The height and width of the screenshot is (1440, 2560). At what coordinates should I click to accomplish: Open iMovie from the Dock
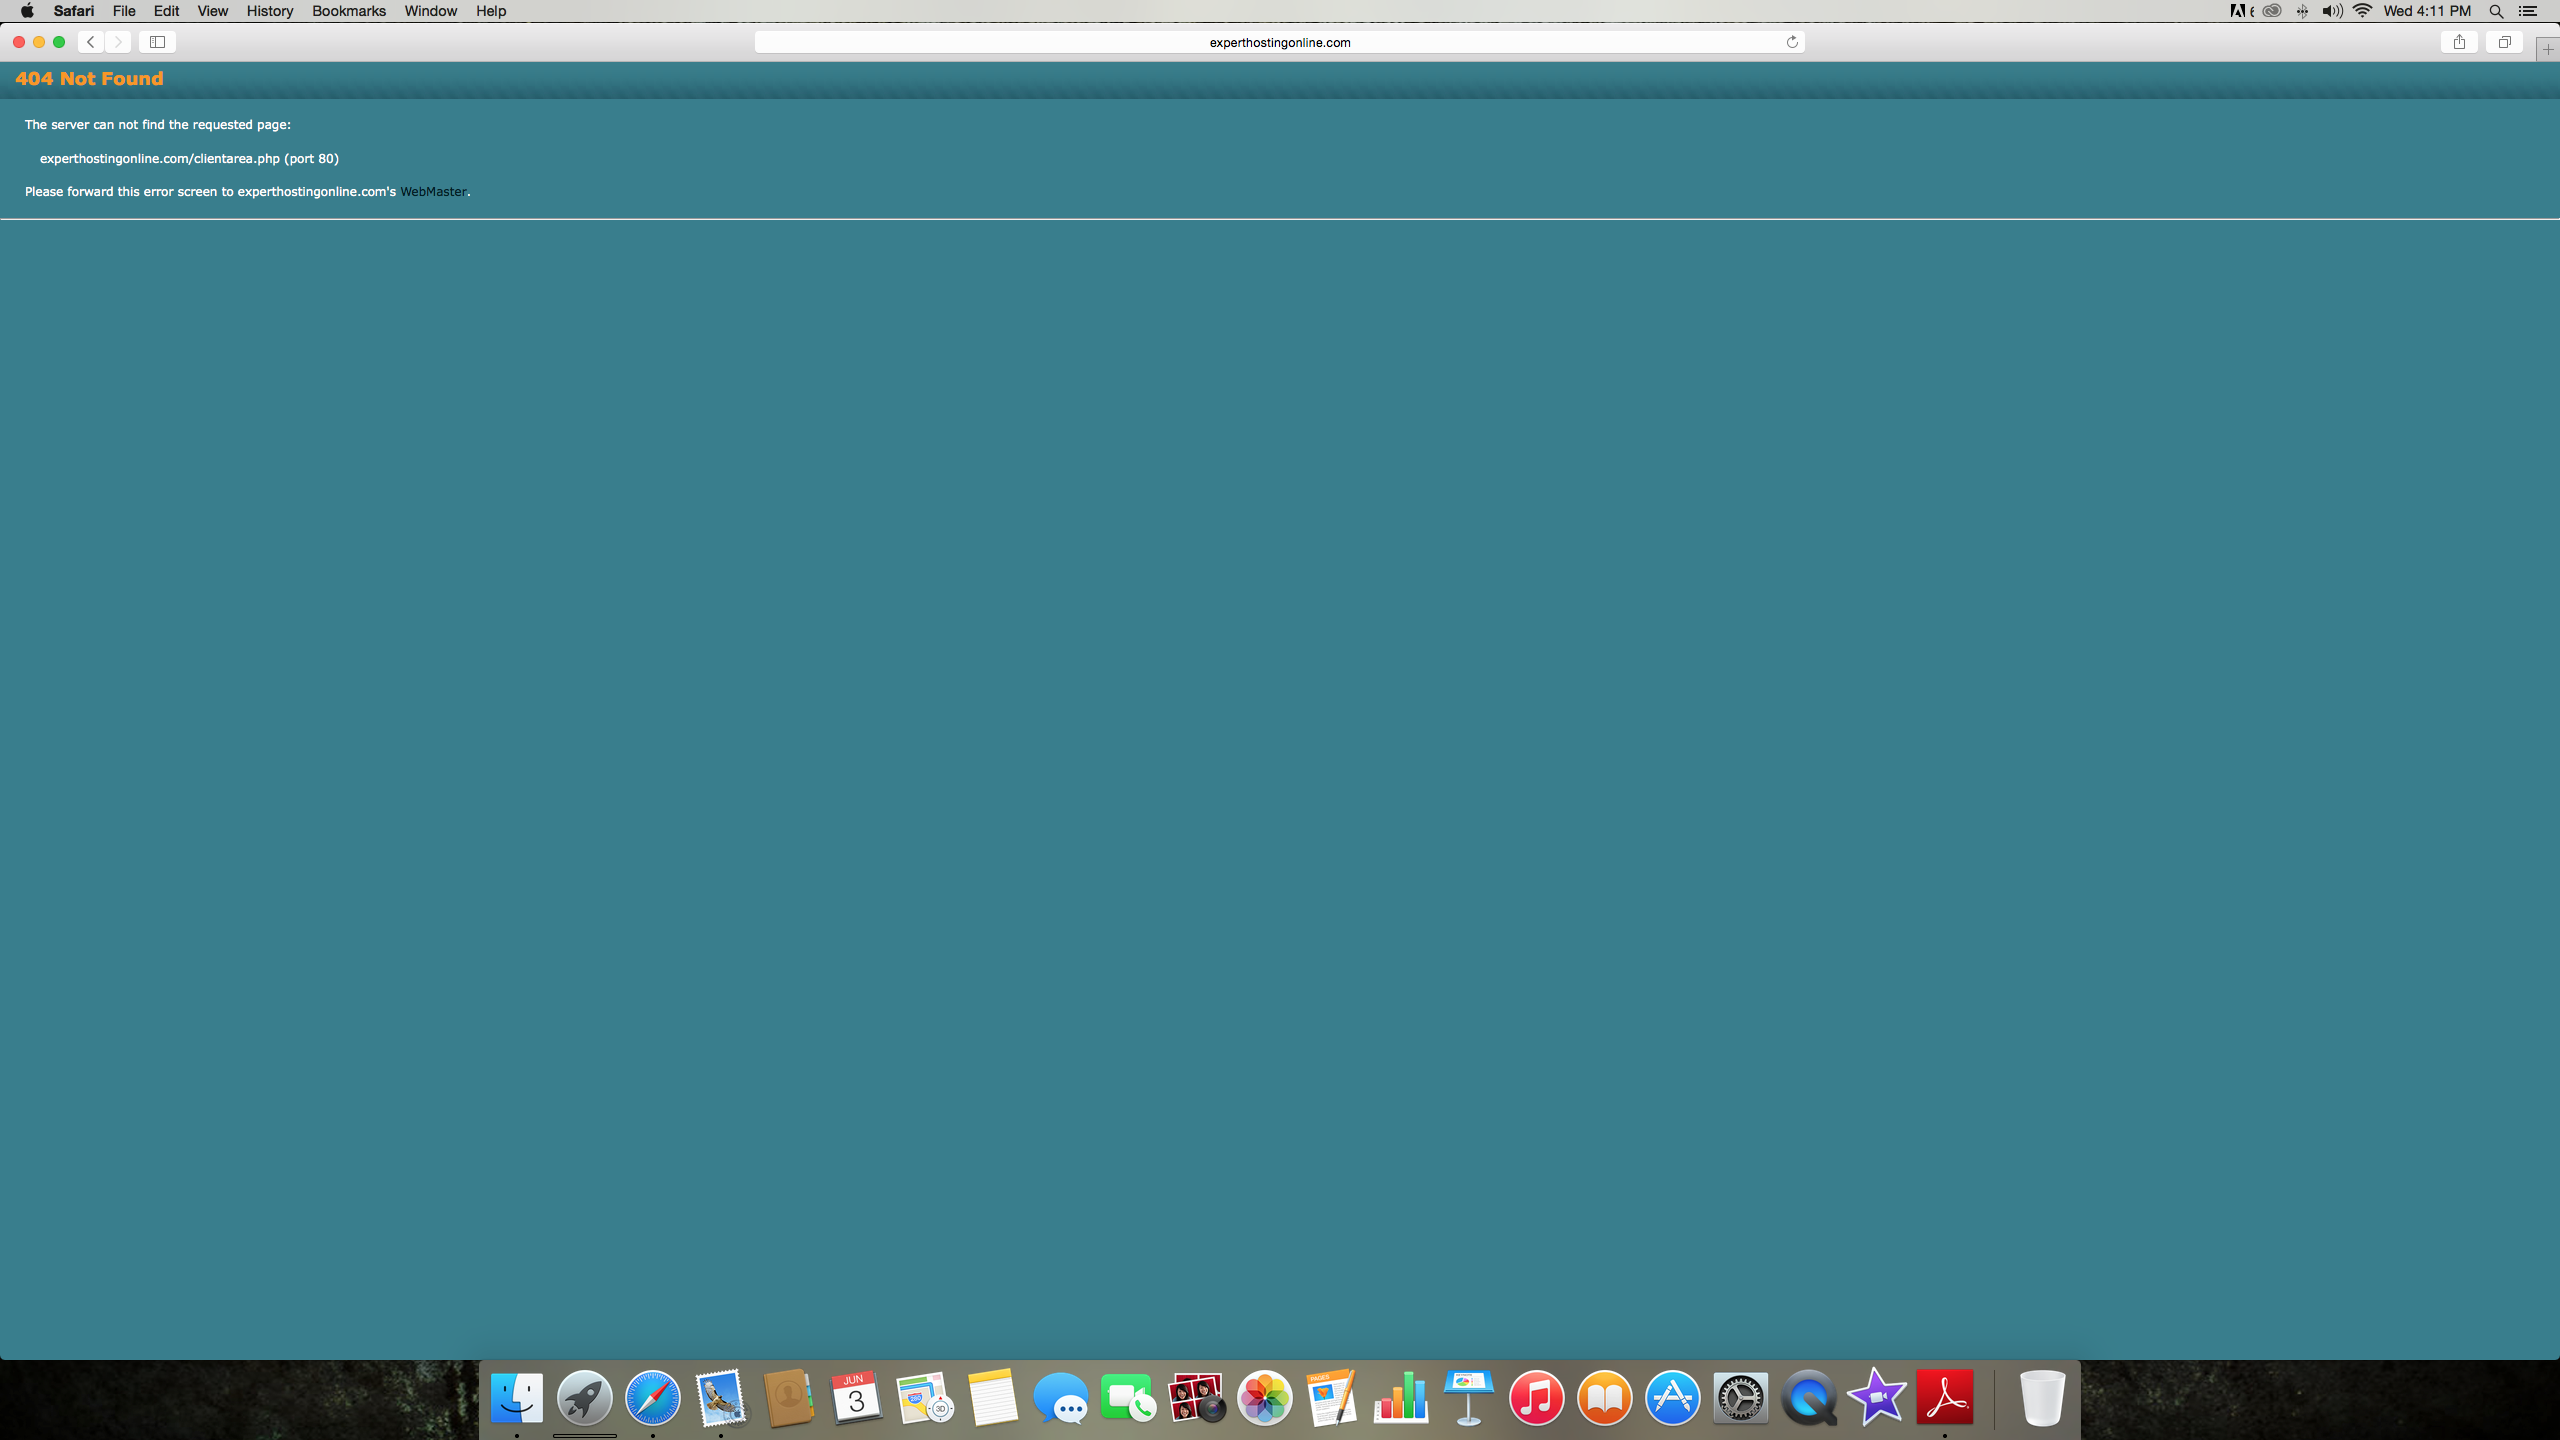pos(1877,1397)
